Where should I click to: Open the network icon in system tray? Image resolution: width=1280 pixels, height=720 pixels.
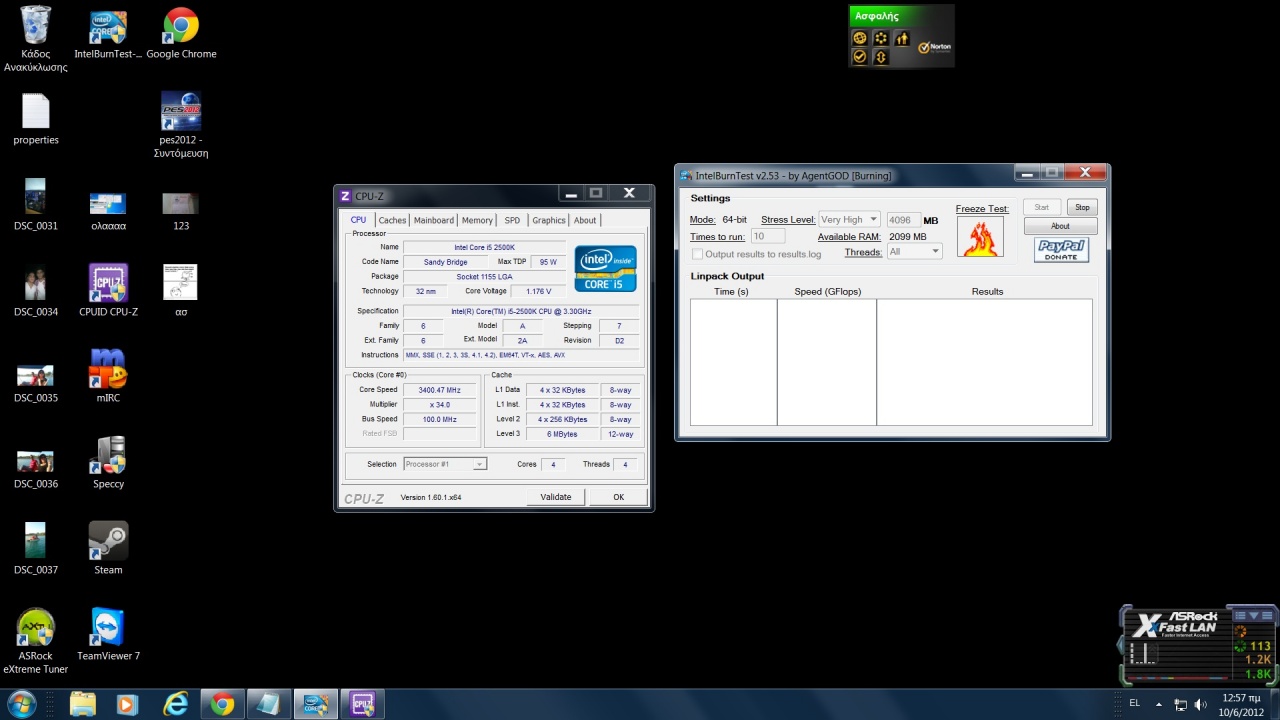point(1181,704)
